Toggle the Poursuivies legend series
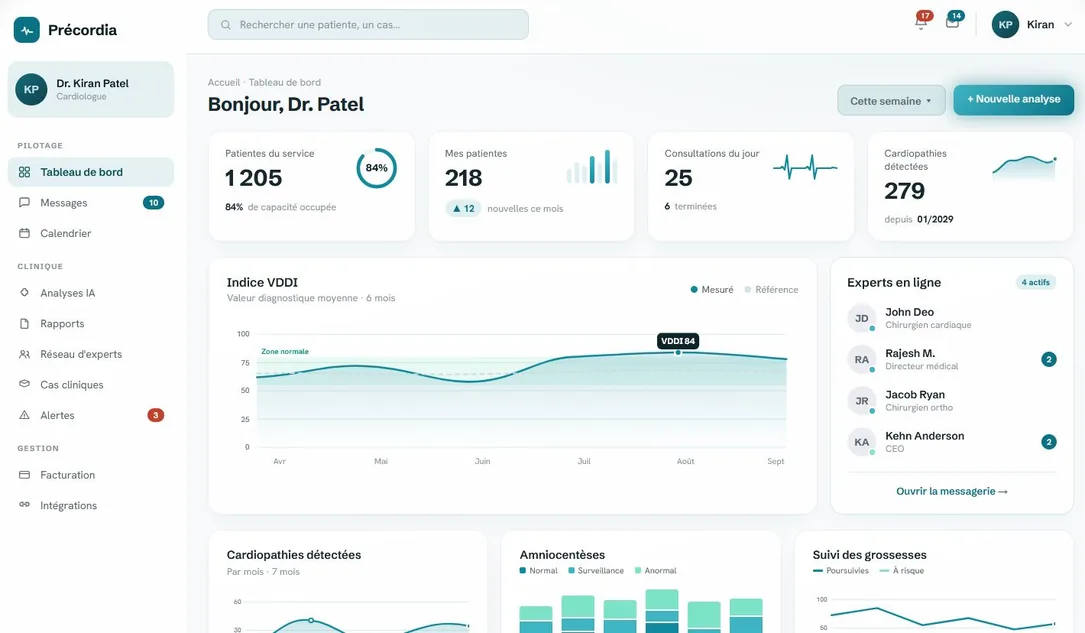The width and height of the screenshot is (1085, 633). tap(840, 571)
